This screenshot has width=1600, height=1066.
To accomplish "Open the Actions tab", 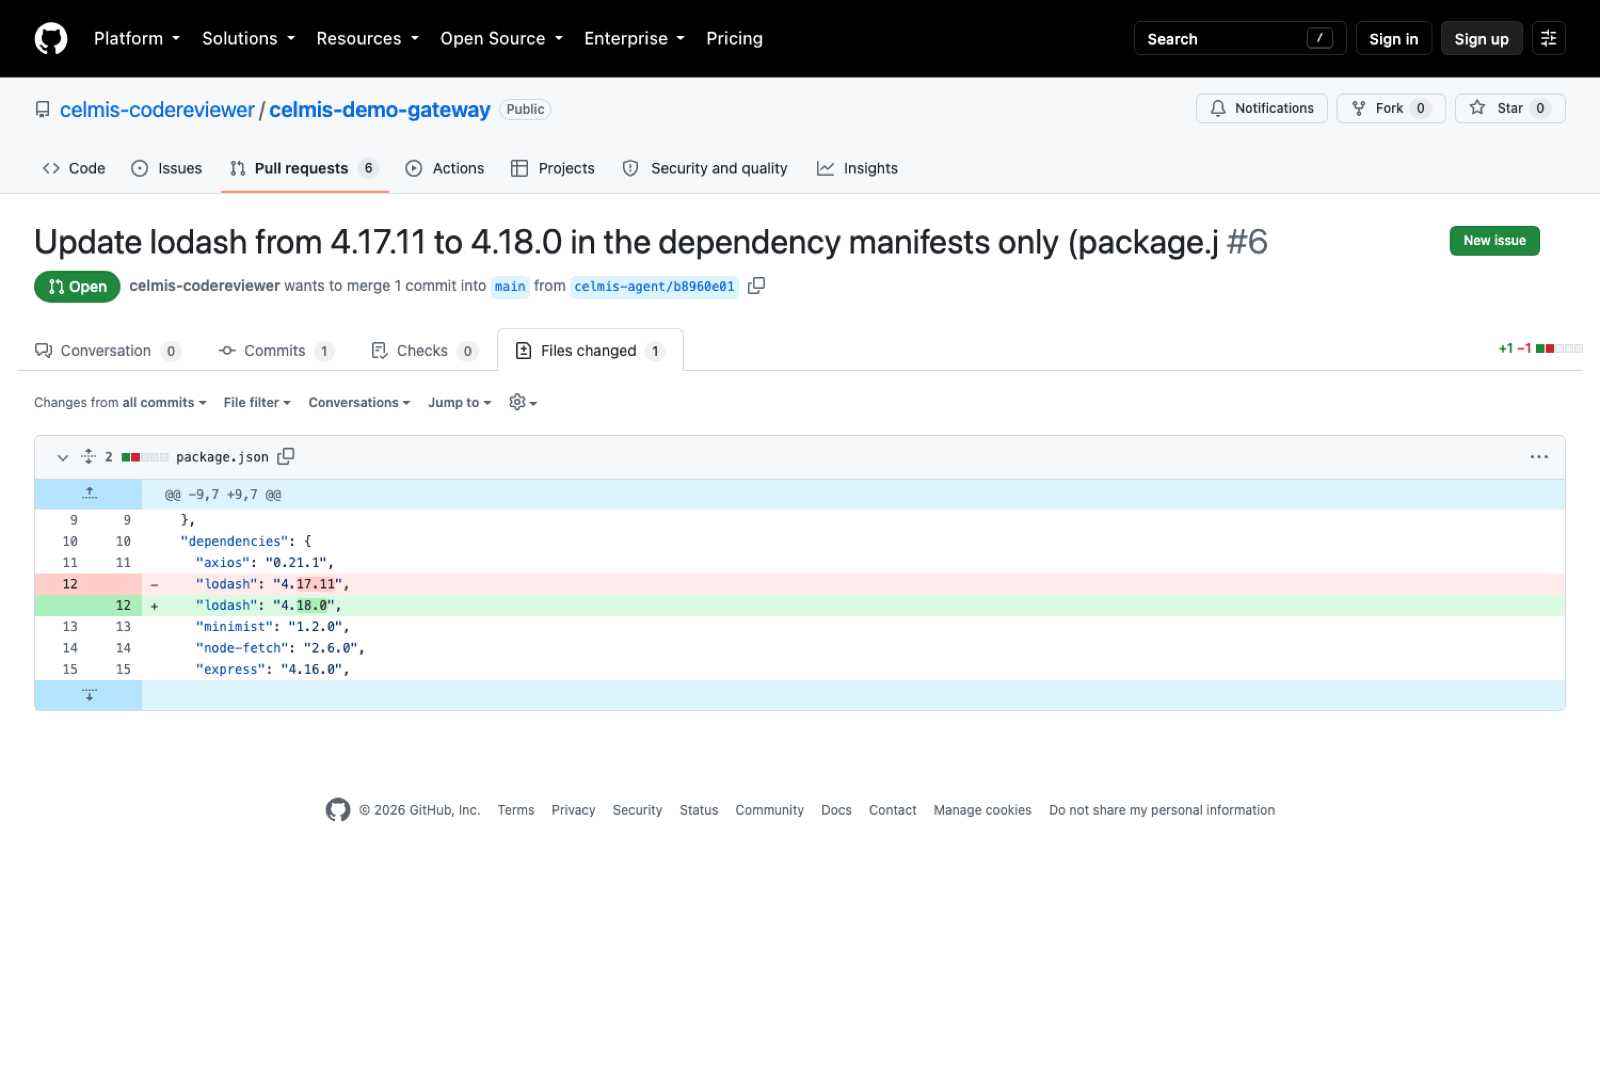I will pos(445,168).
